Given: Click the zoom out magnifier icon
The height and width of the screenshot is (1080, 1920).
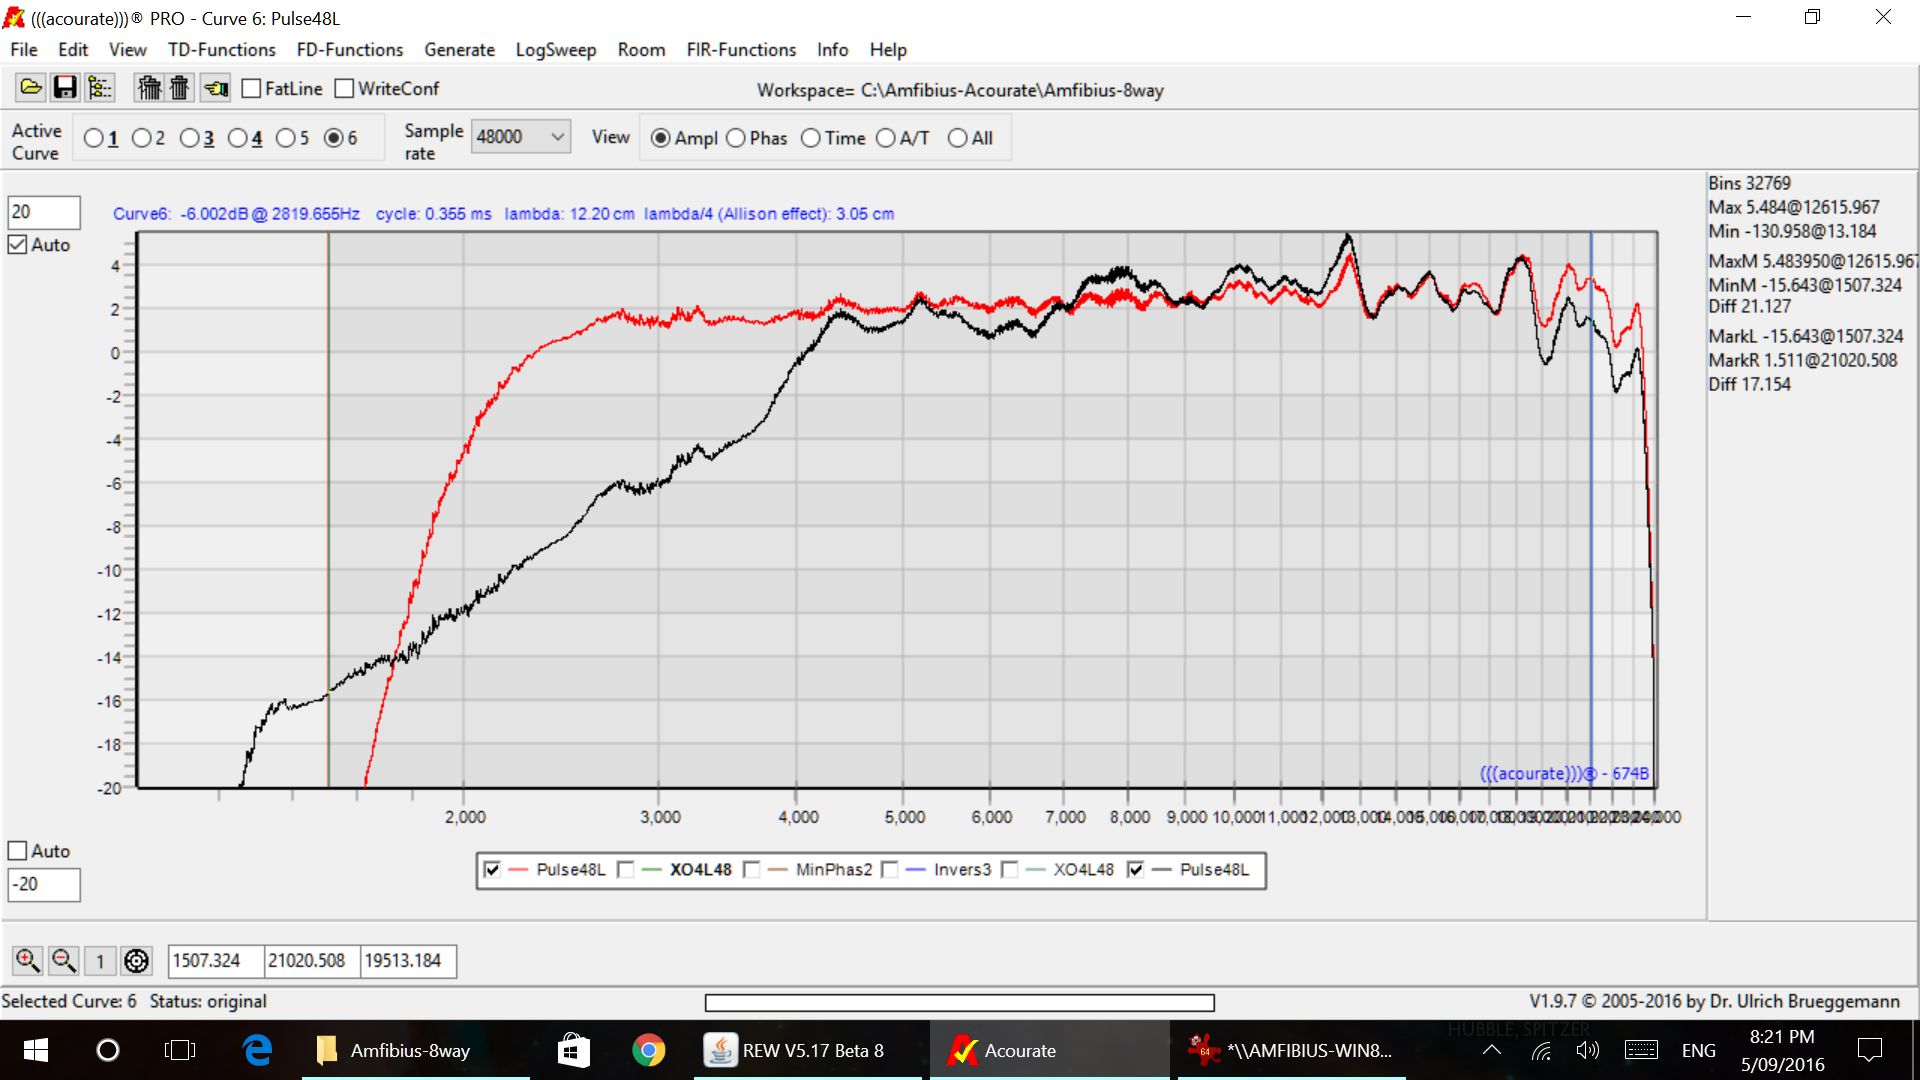Looking at the screenshot, I should (x=64, y=961).
